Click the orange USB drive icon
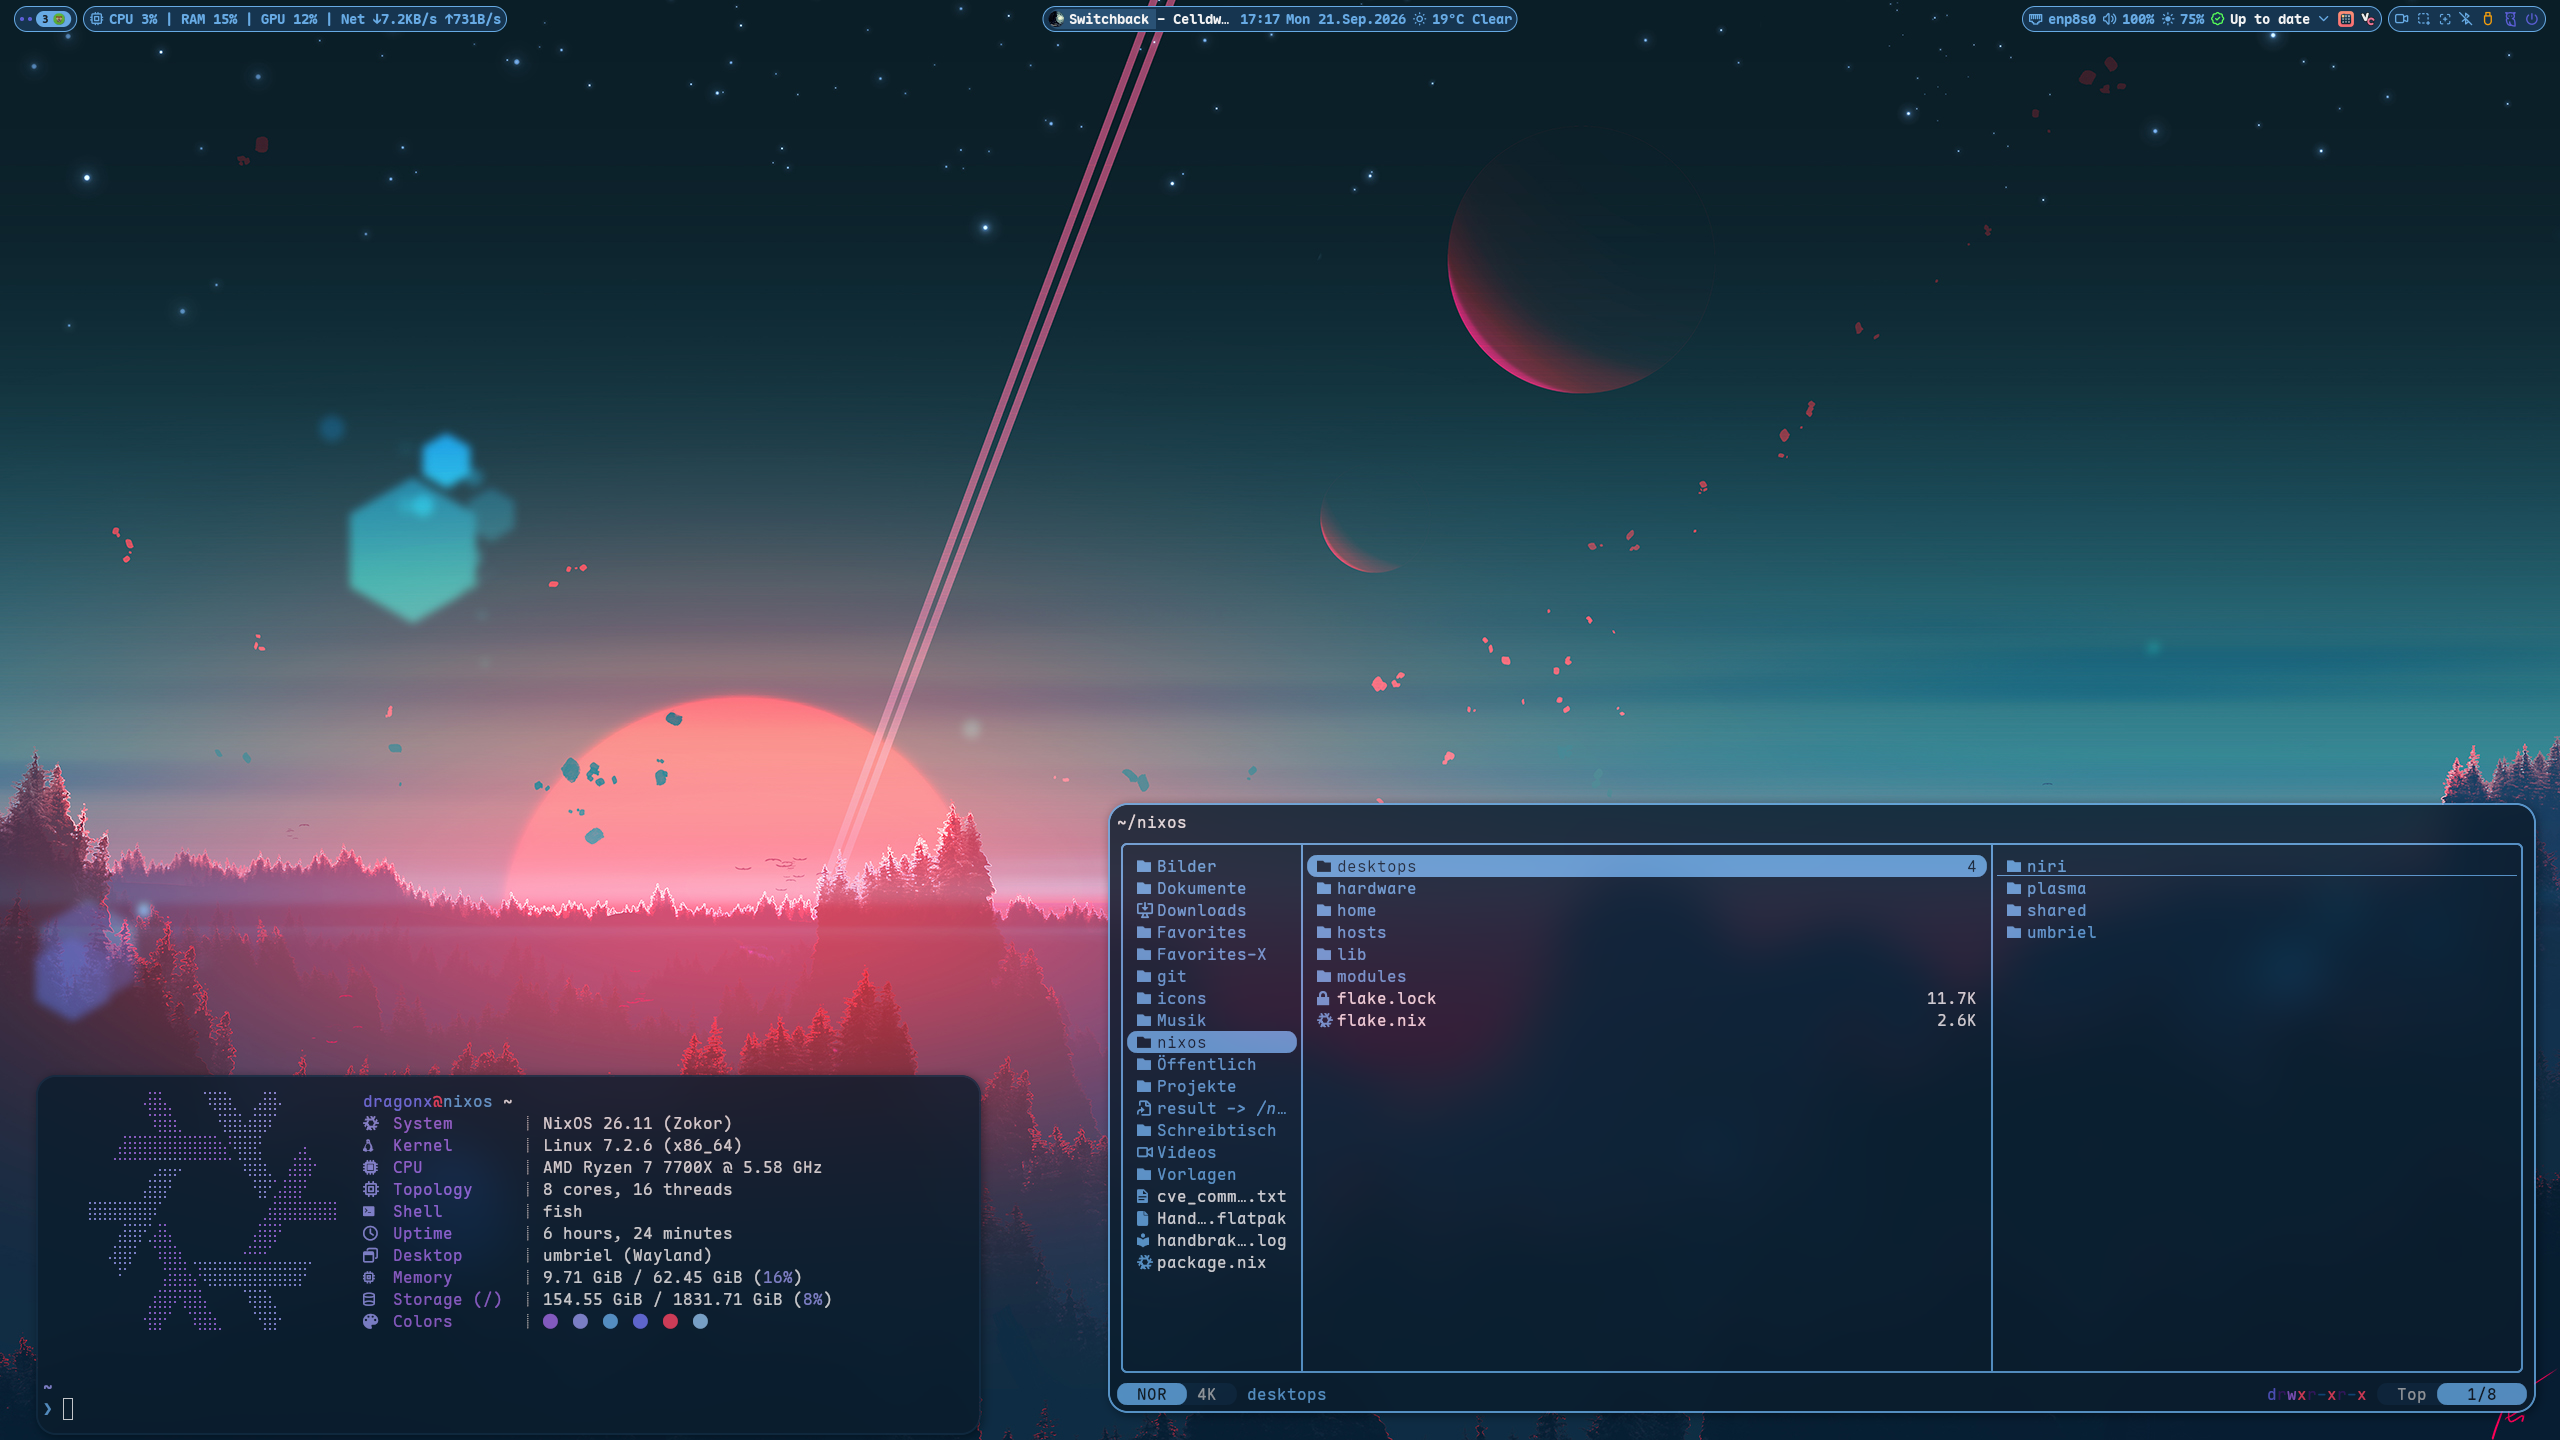 tap(2488, 19)
